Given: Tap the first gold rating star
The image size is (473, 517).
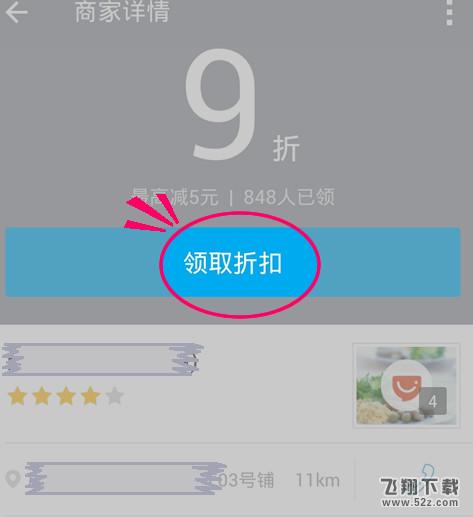Looking at the screenshot, I should [17, 396].
